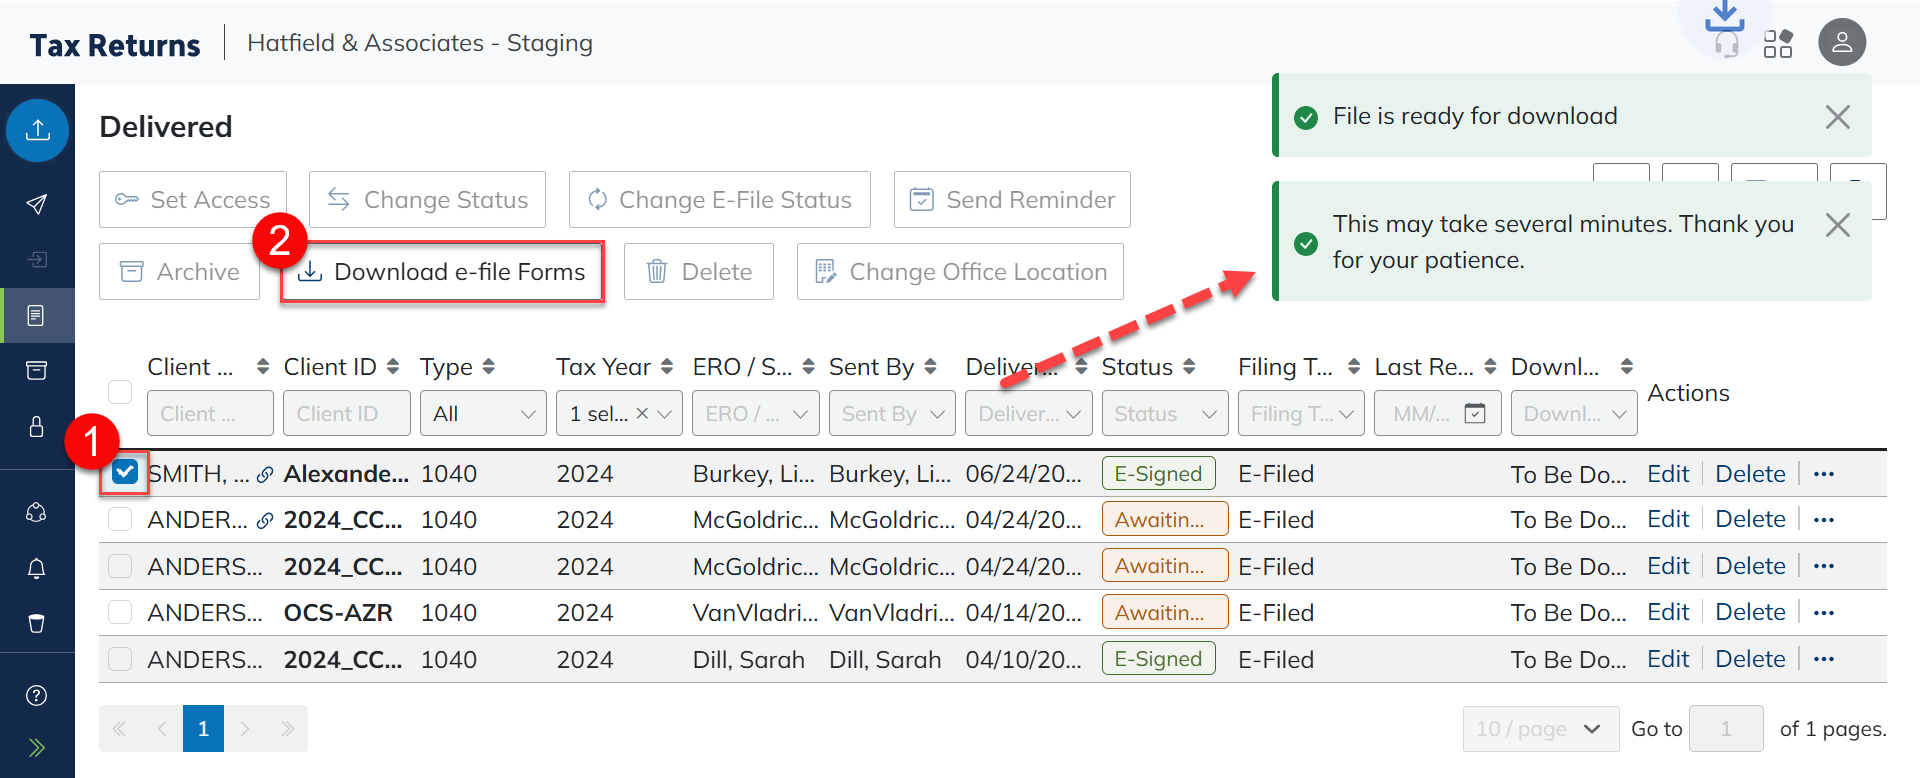This screenshot has width=1920, height=778.
Task: Open the Type filter dropdown
Action: 484,414
